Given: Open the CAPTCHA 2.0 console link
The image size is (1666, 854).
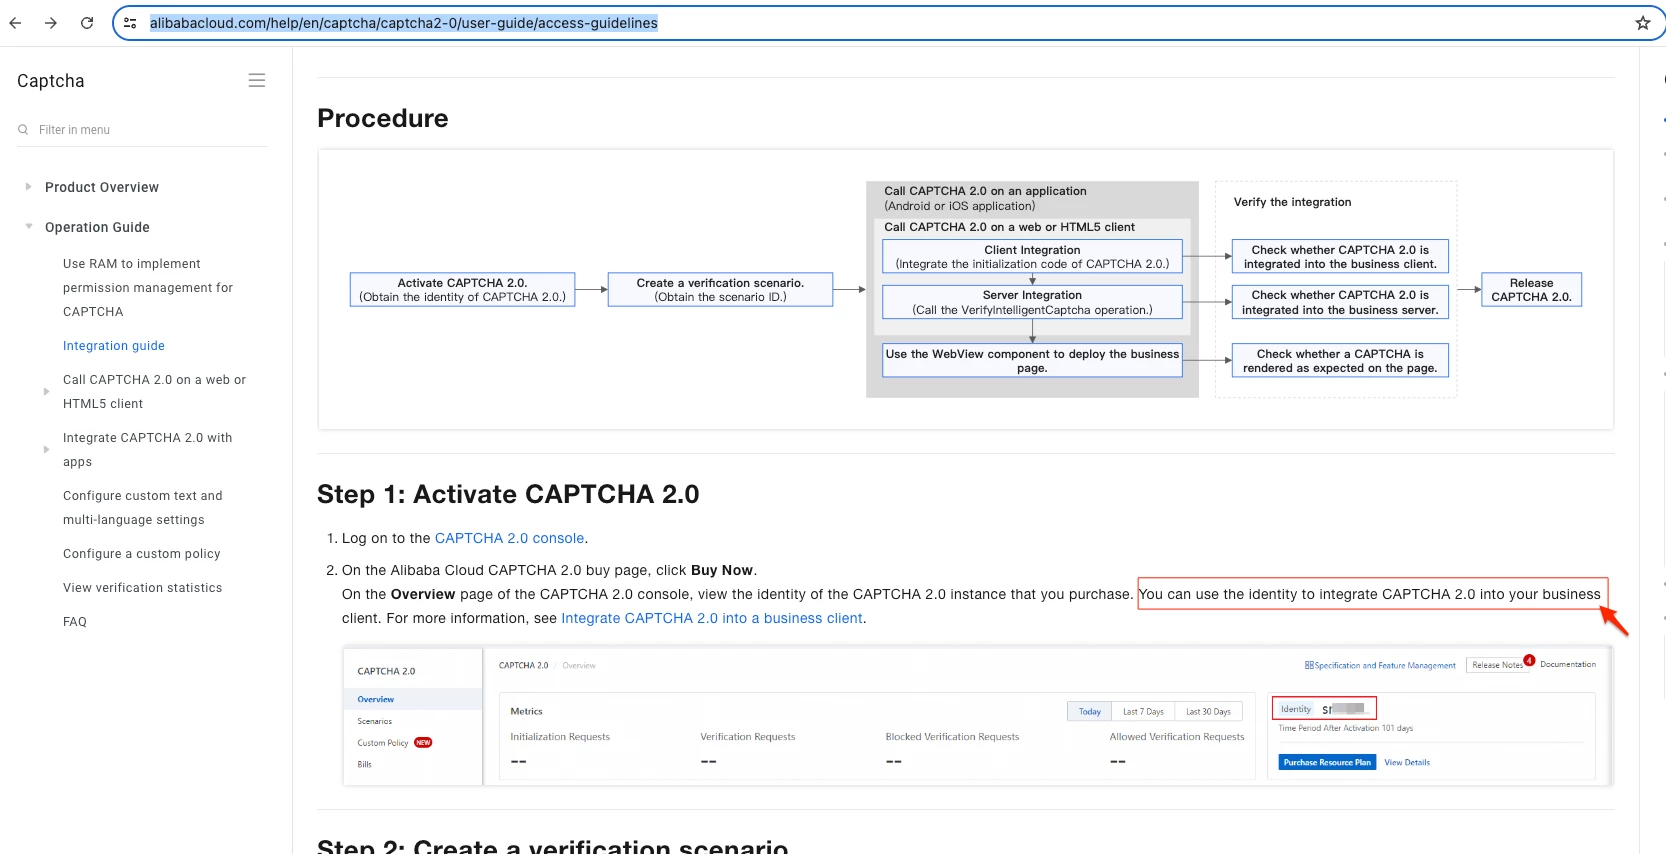Looking at the screenshot, I should tap(509, 538).
